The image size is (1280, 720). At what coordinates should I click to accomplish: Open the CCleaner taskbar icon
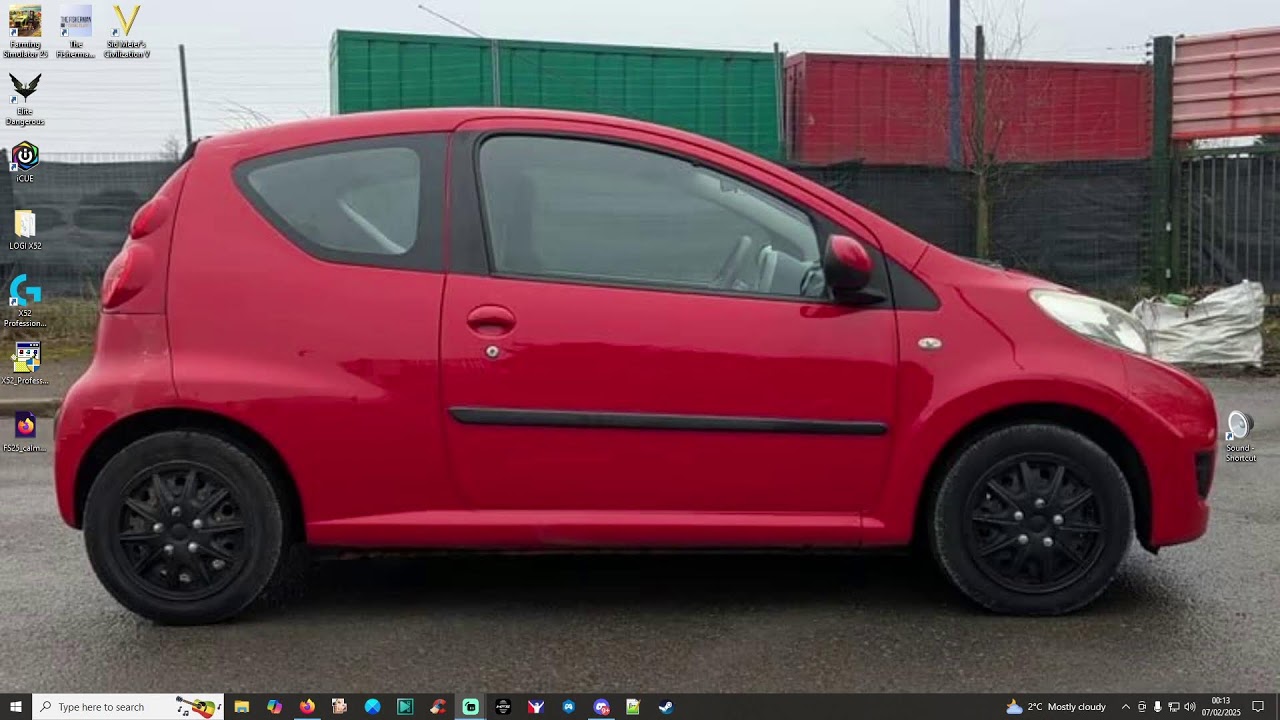click(438, 707)
